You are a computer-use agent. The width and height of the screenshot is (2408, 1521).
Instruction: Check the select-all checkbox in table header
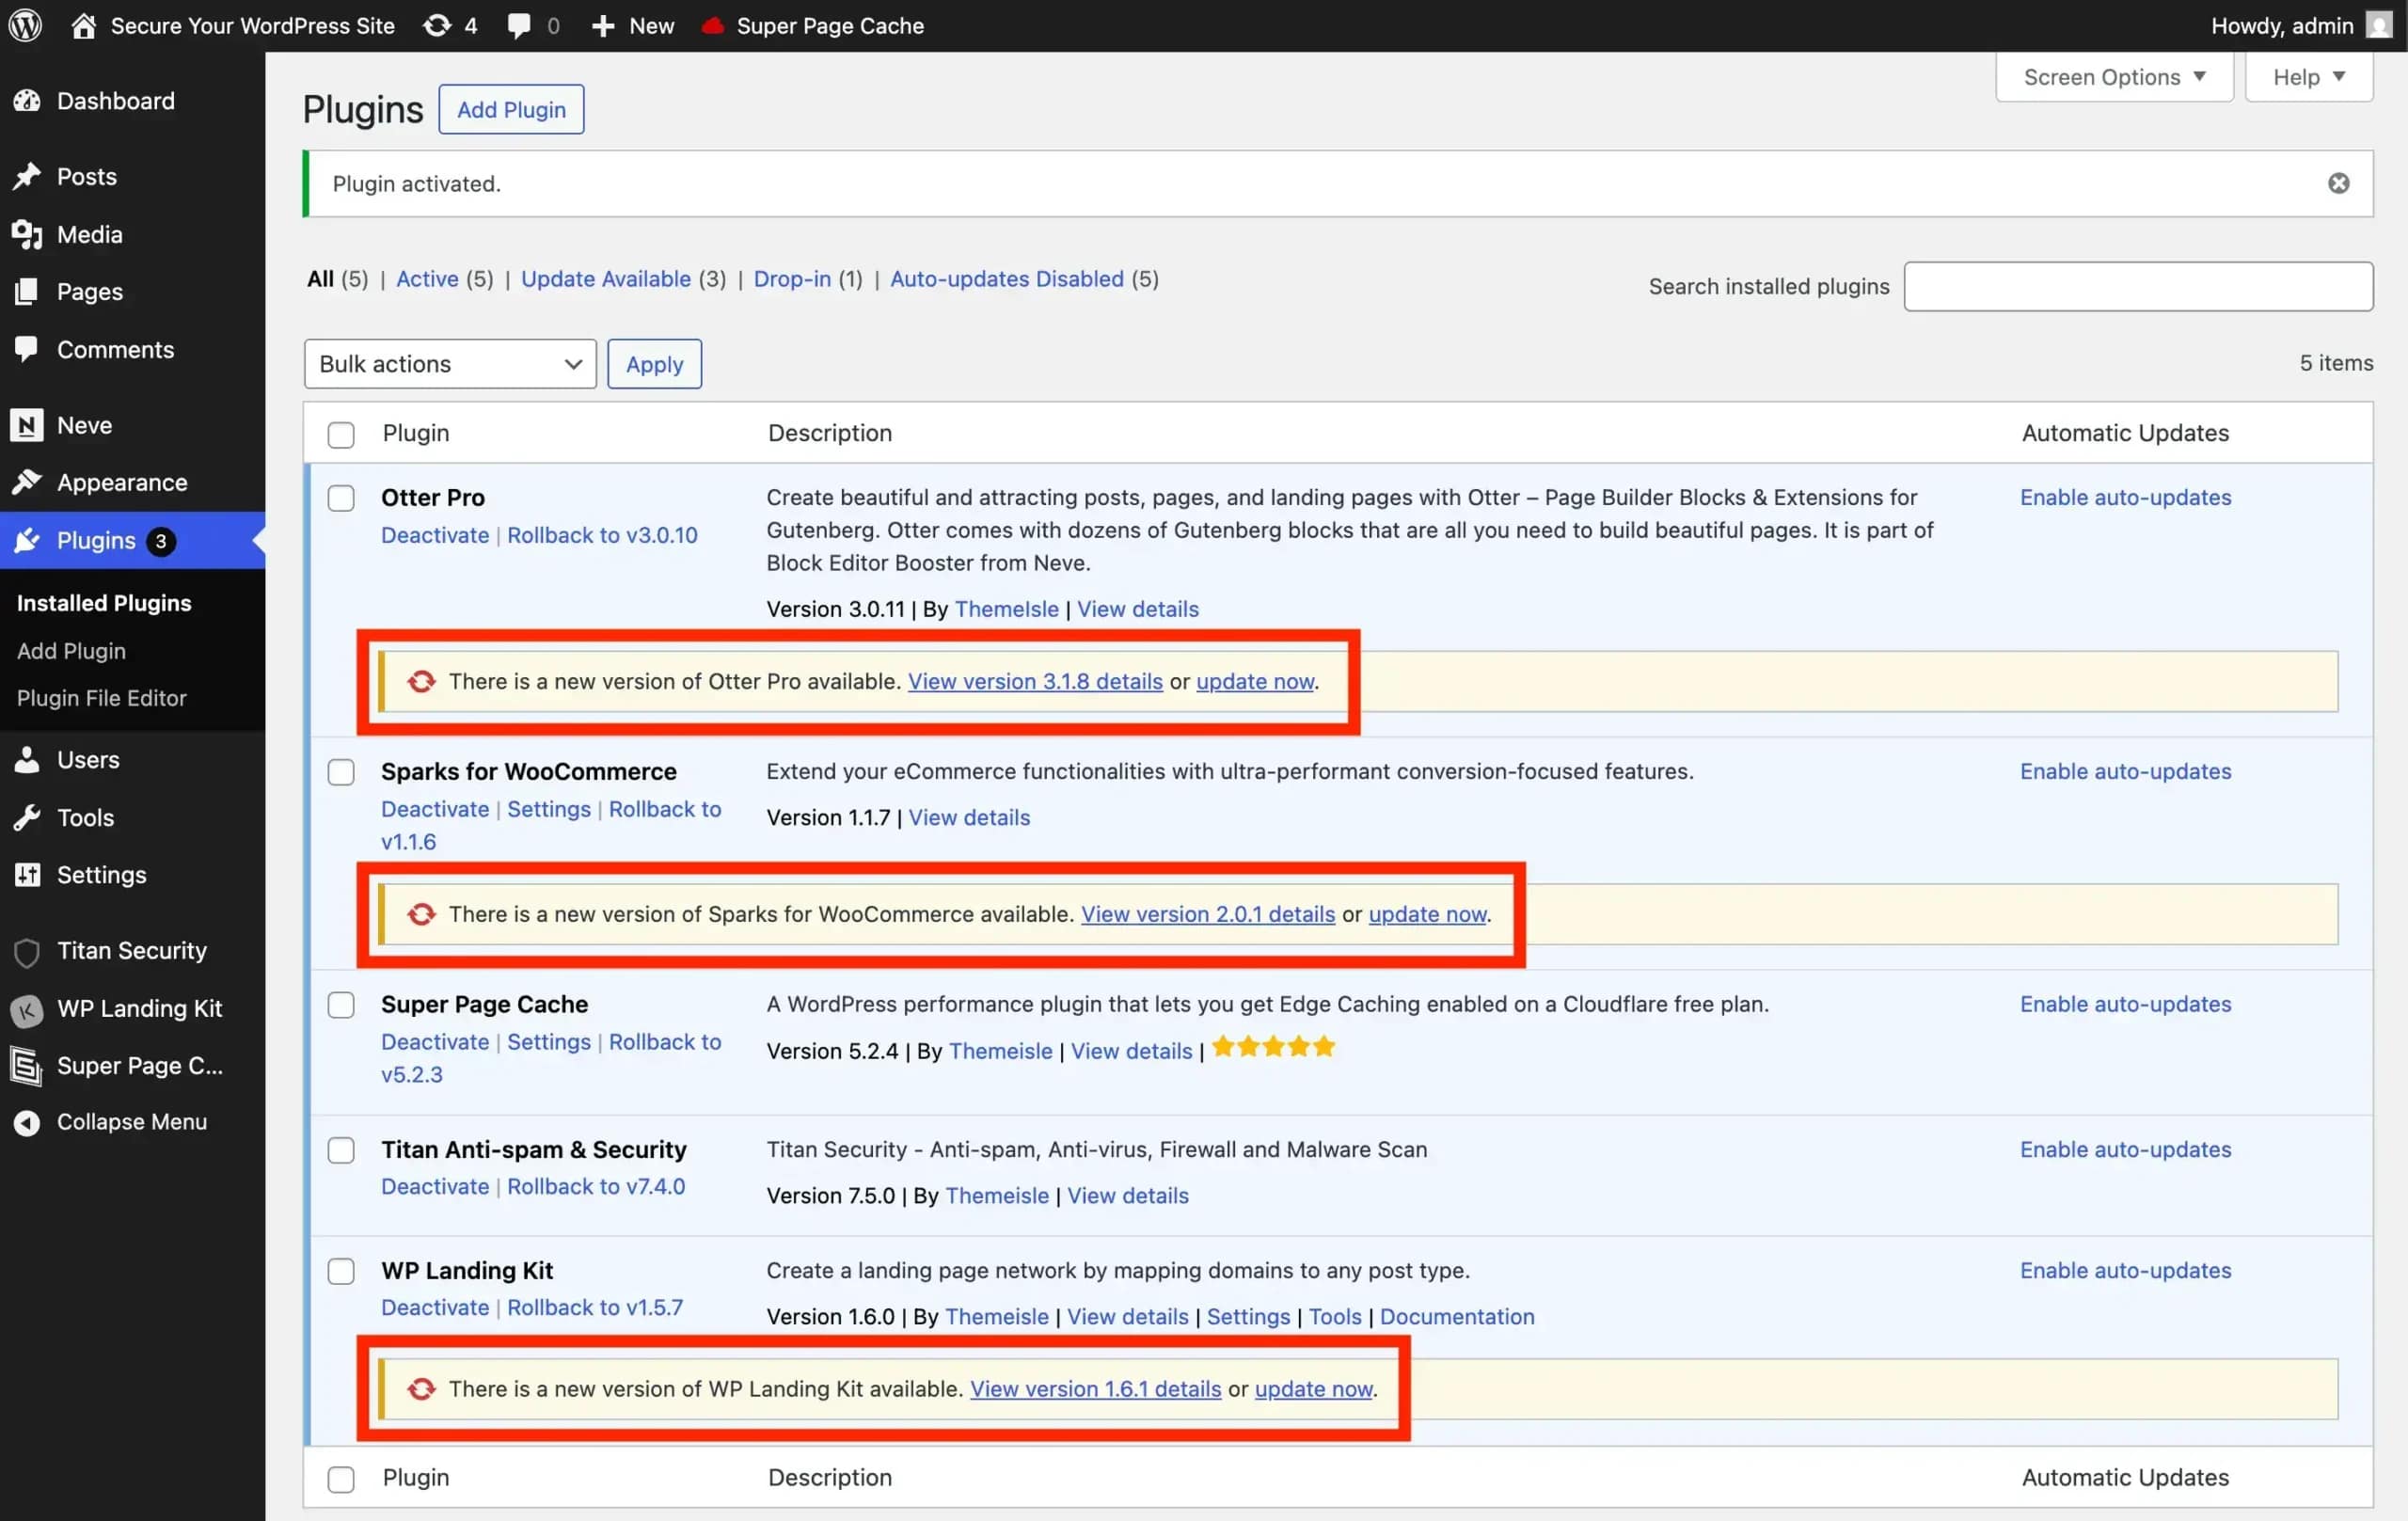pyautogui.click(x=341, y=434)
